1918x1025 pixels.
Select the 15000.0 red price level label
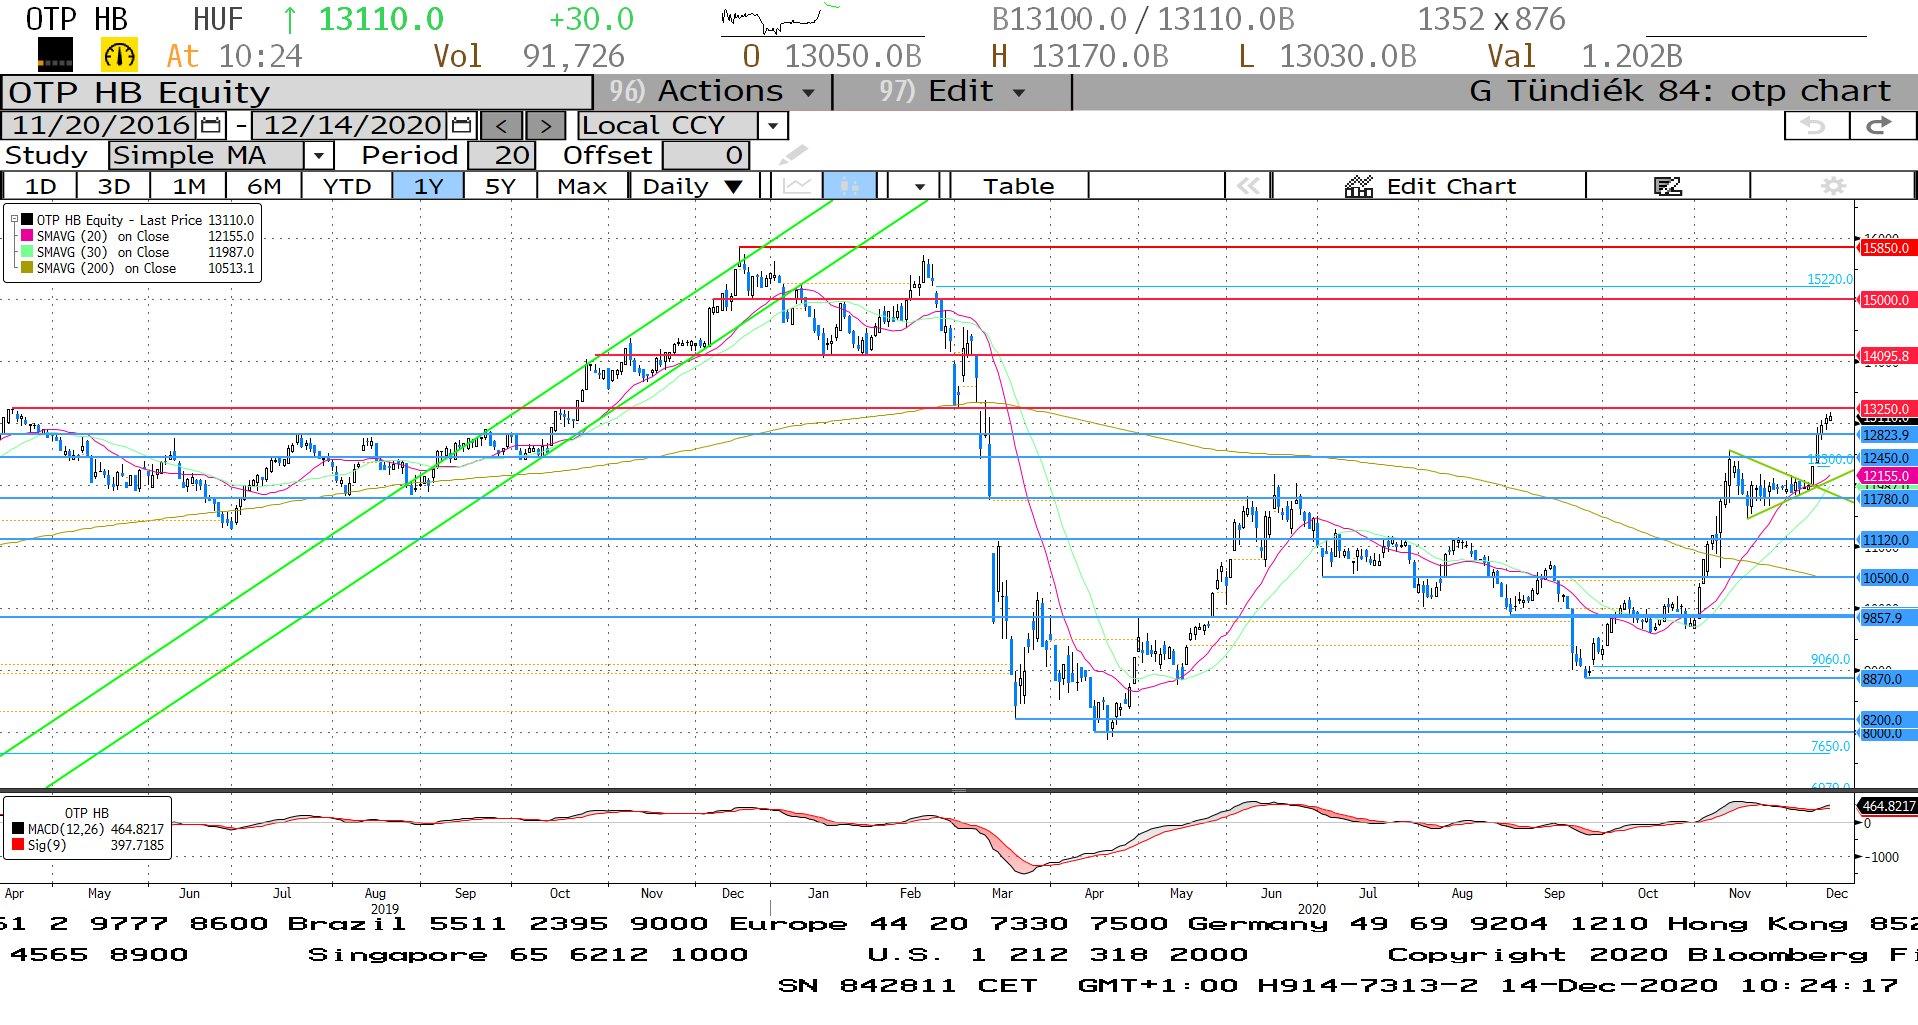pyautogui.click(x=1886, y=300)
